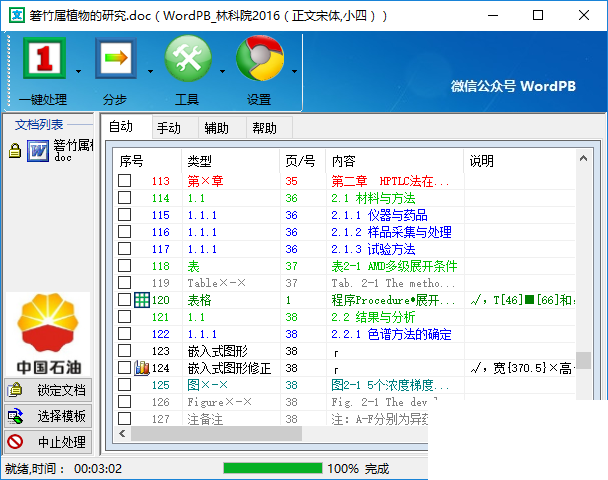Tick the checkbox for row 119
Viewport: 608px width, 480px height.
click(x=124, y=283)
